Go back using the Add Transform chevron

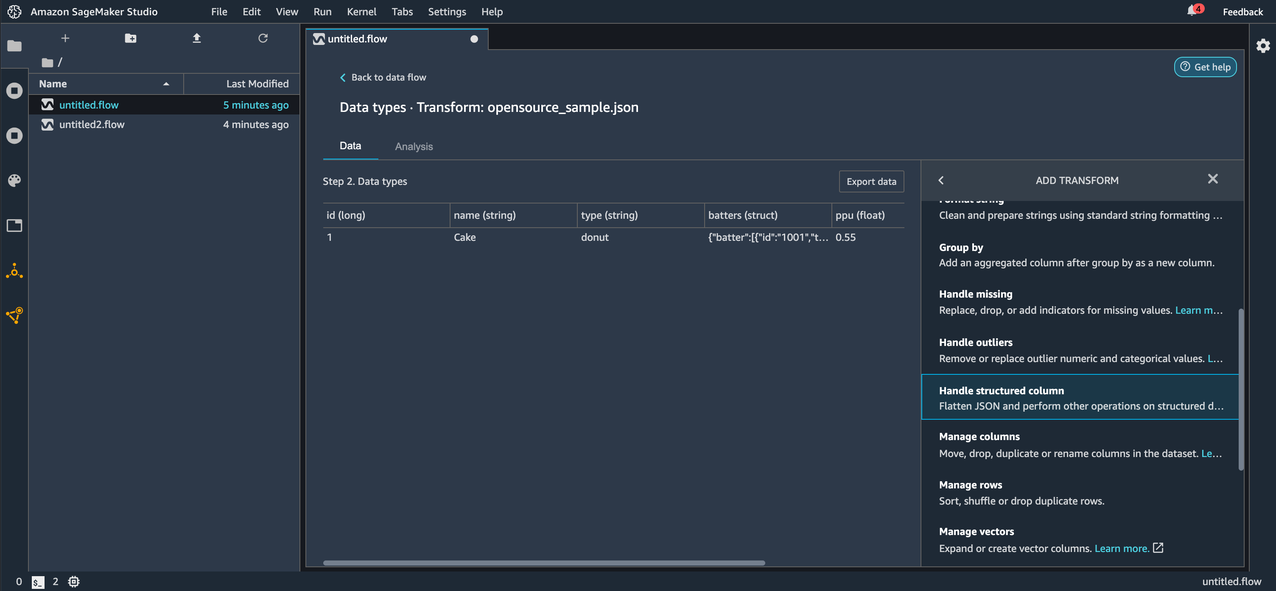tap(941, 180)
